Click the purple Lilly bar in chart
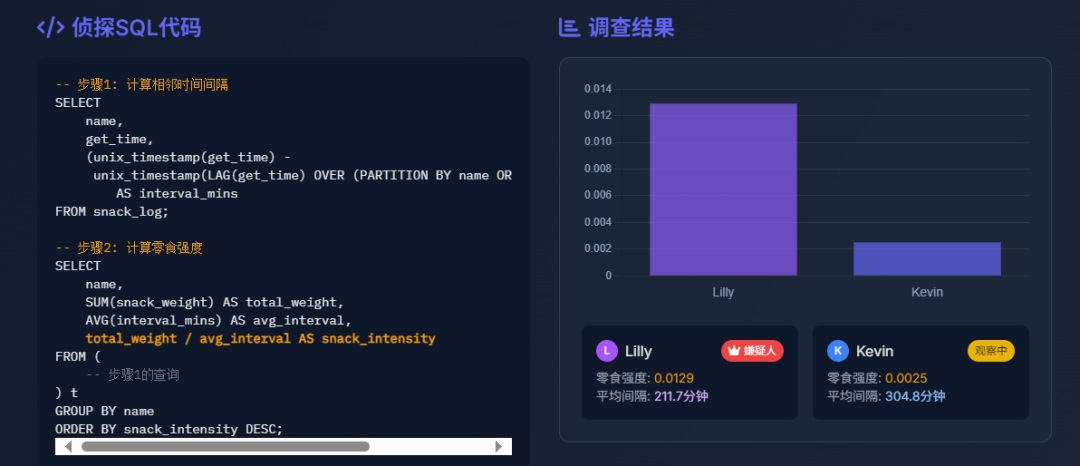Viewport: 1080px width, 466px height. (723, 189)
